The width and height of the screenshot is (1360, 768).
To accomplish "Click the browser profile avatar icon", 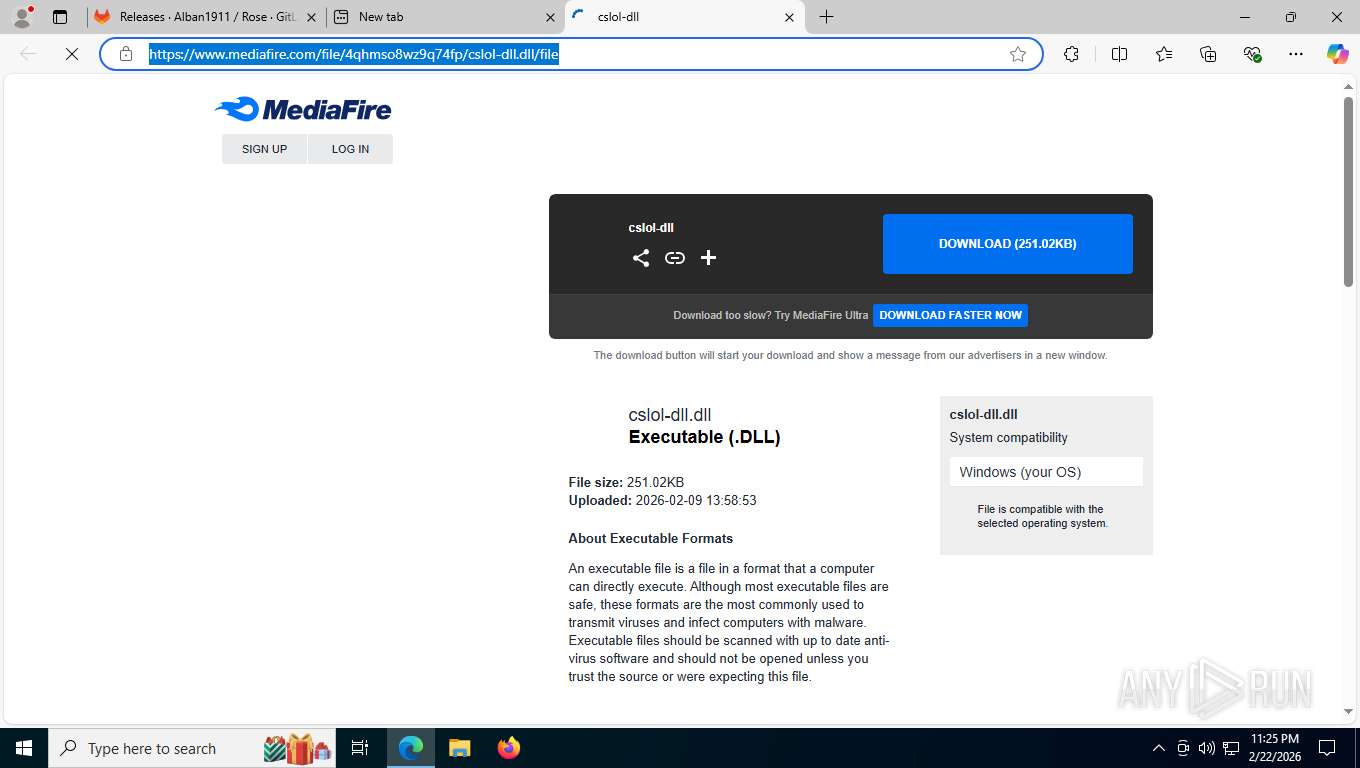I will point(21,17).
